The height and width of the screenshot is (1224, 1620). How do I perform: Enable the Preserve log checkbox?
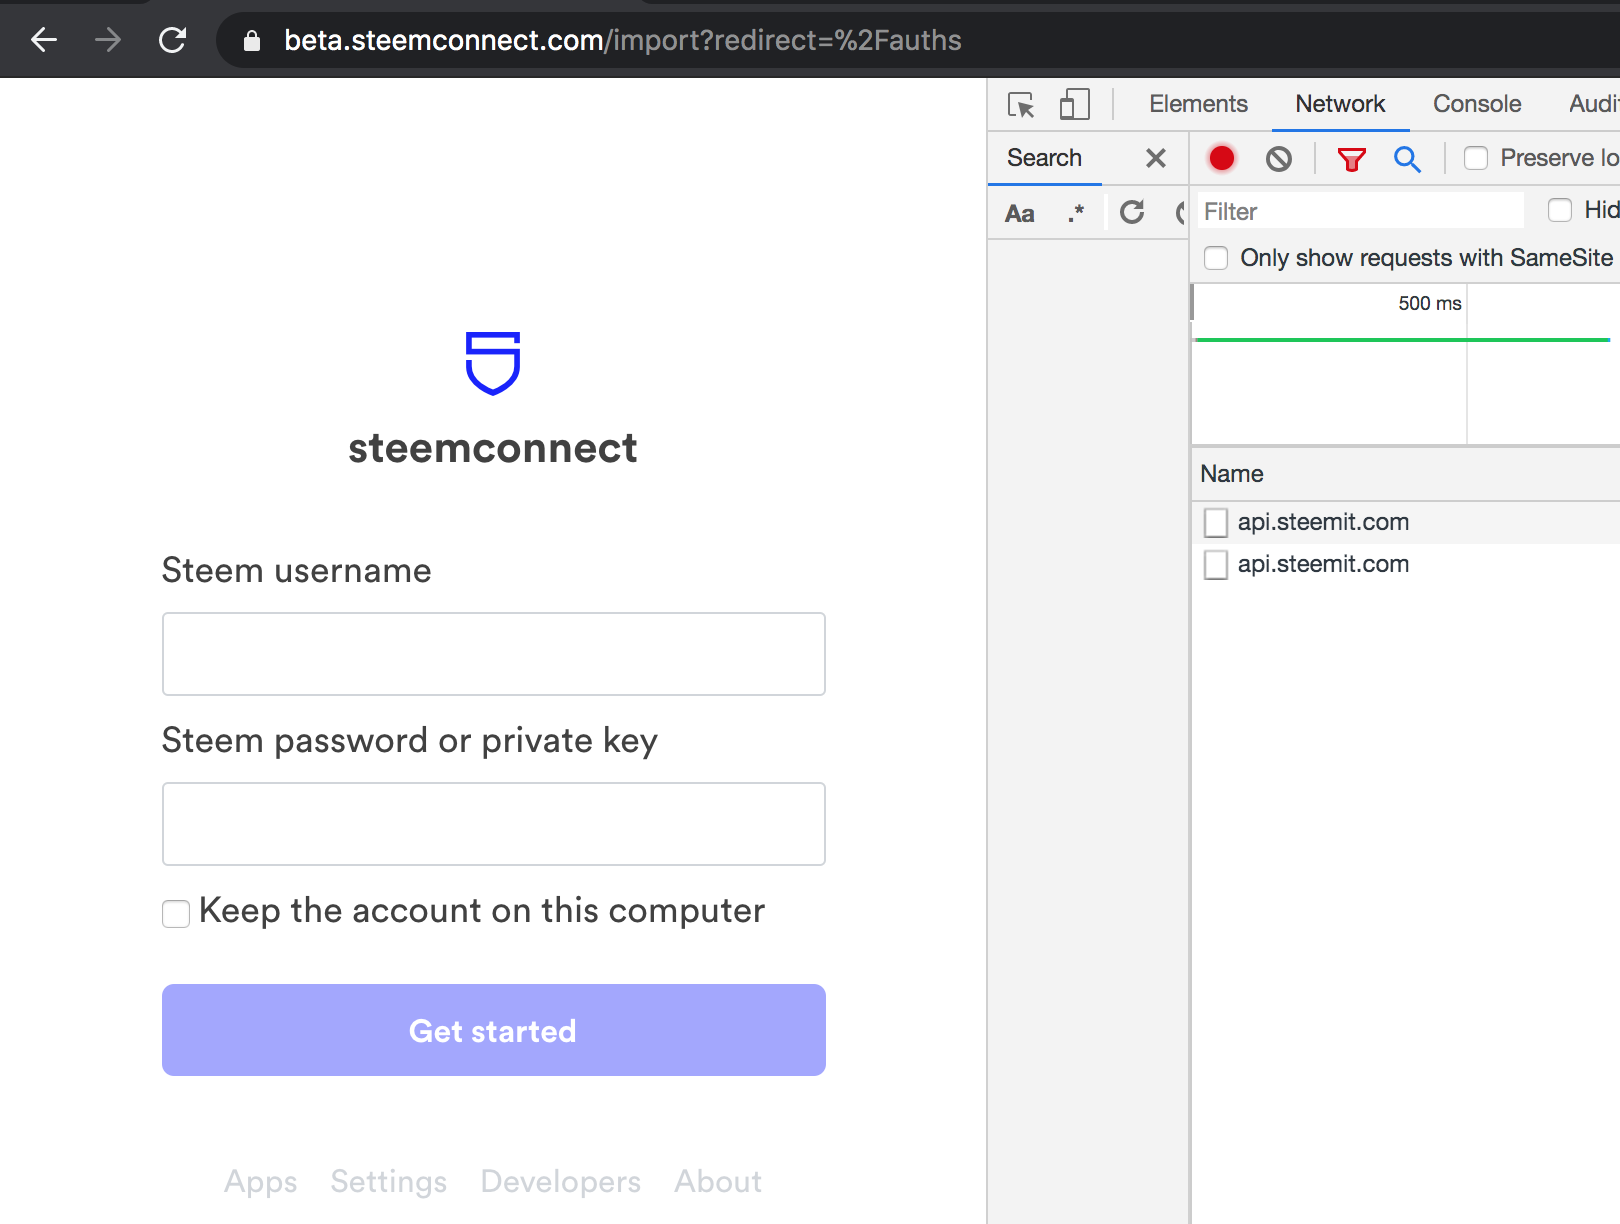1476,158
